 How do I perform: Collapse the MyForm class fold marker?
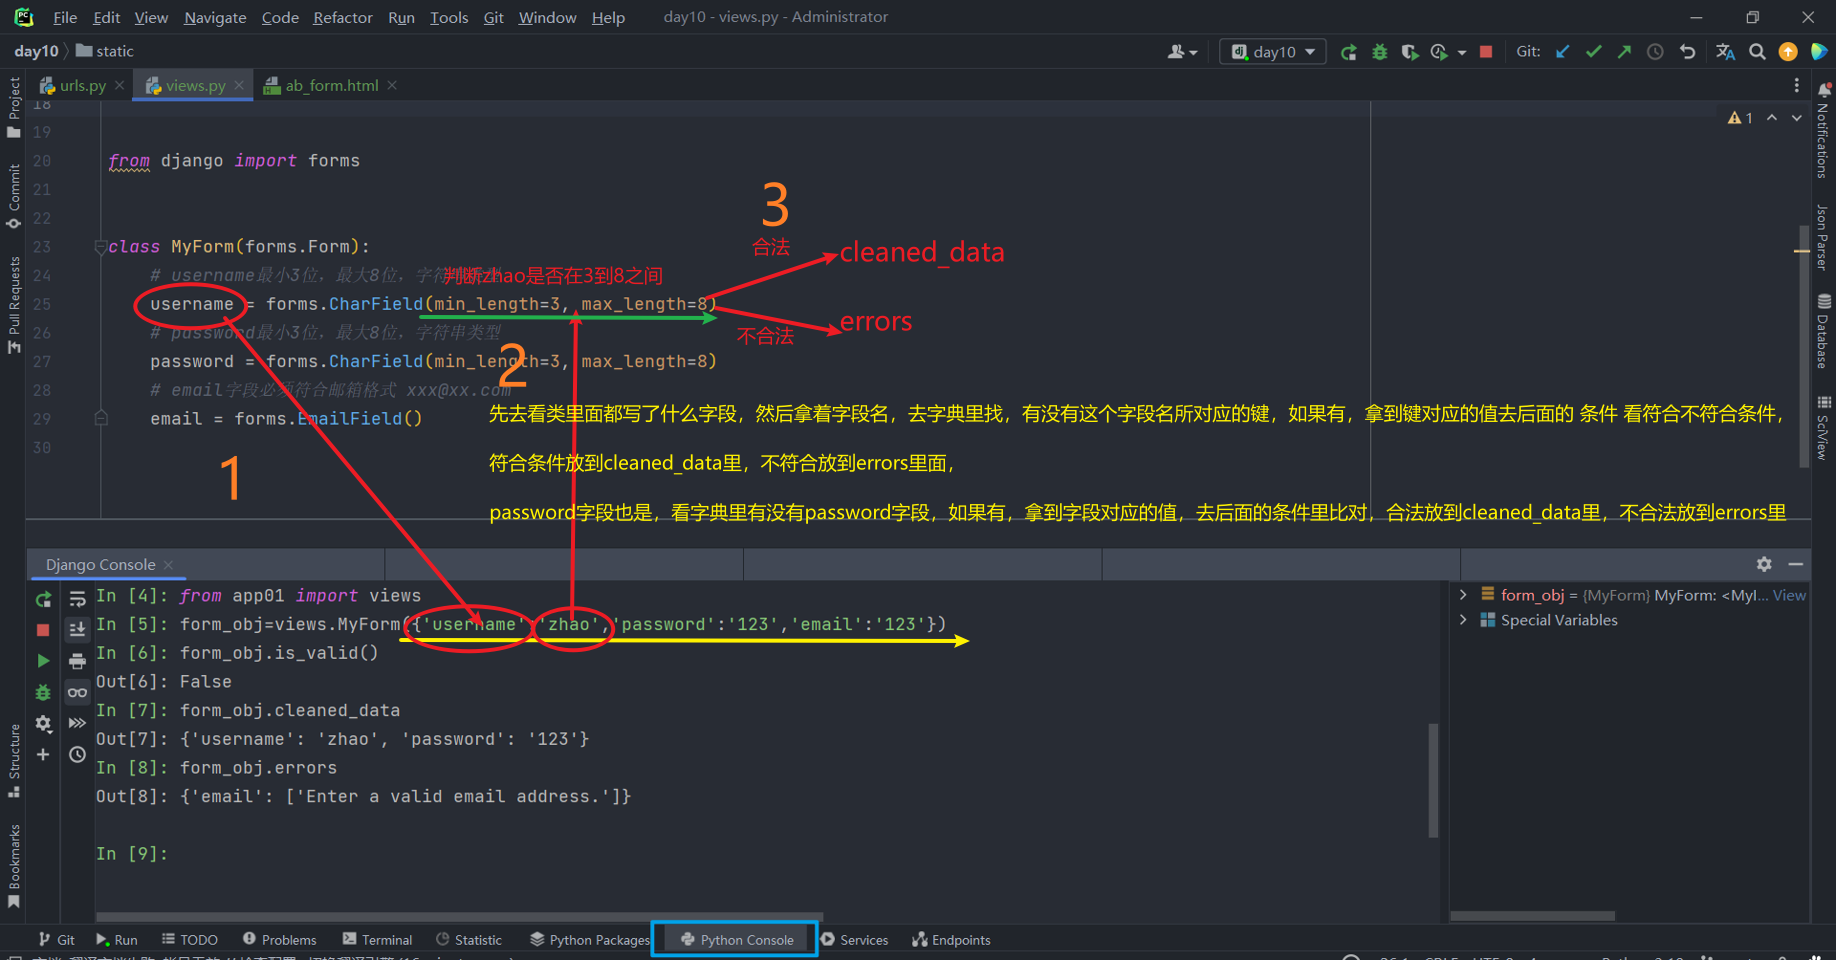101,247
